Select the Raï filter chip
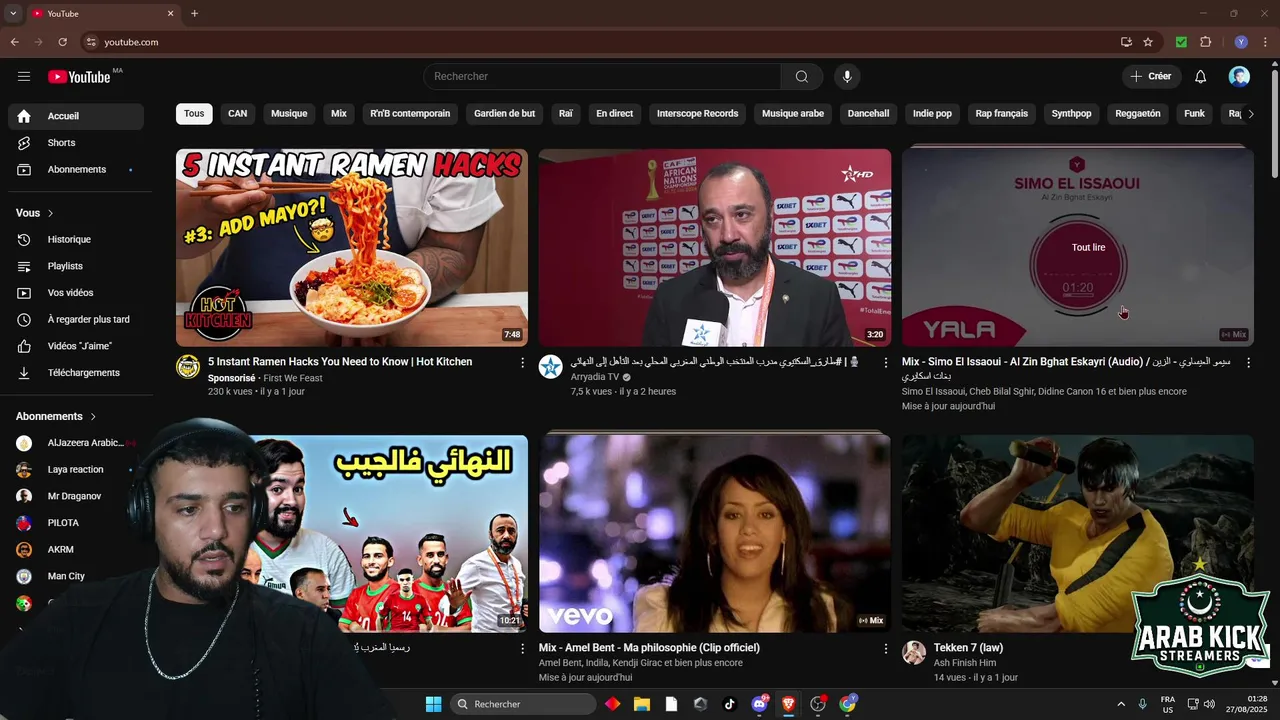This screenshot has width=1280, height=720. pyautogui.click(x=566, y=114)
